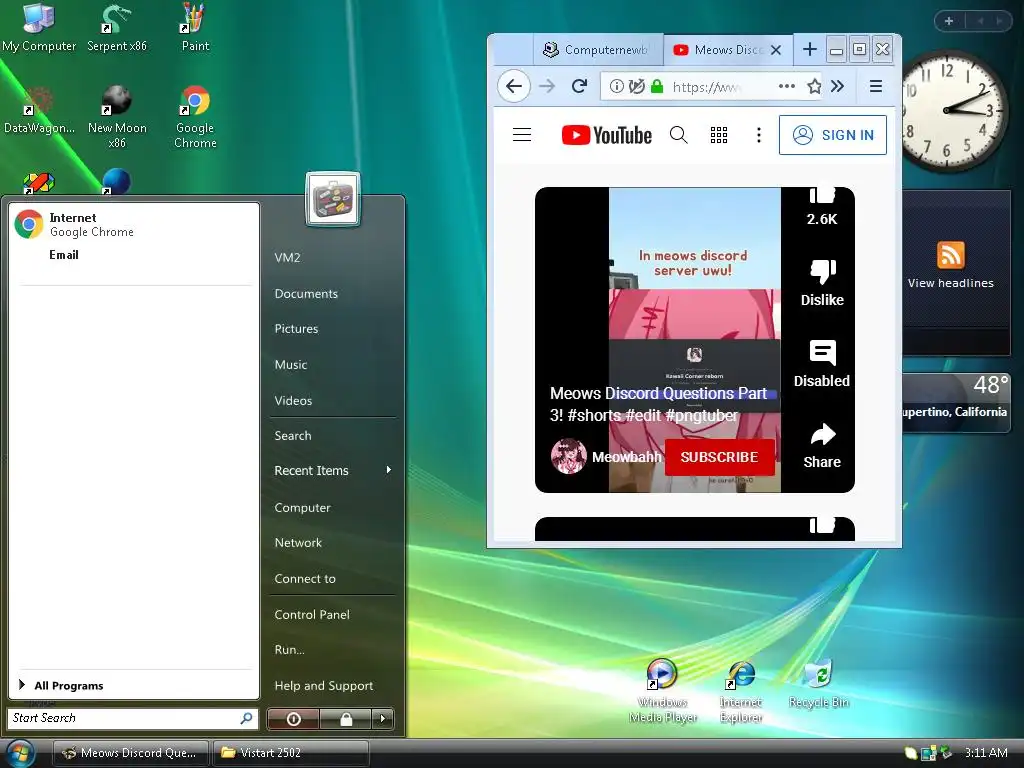Click the Start Search box
Screen dimensions: 1024x768
(x=133, y=718)
